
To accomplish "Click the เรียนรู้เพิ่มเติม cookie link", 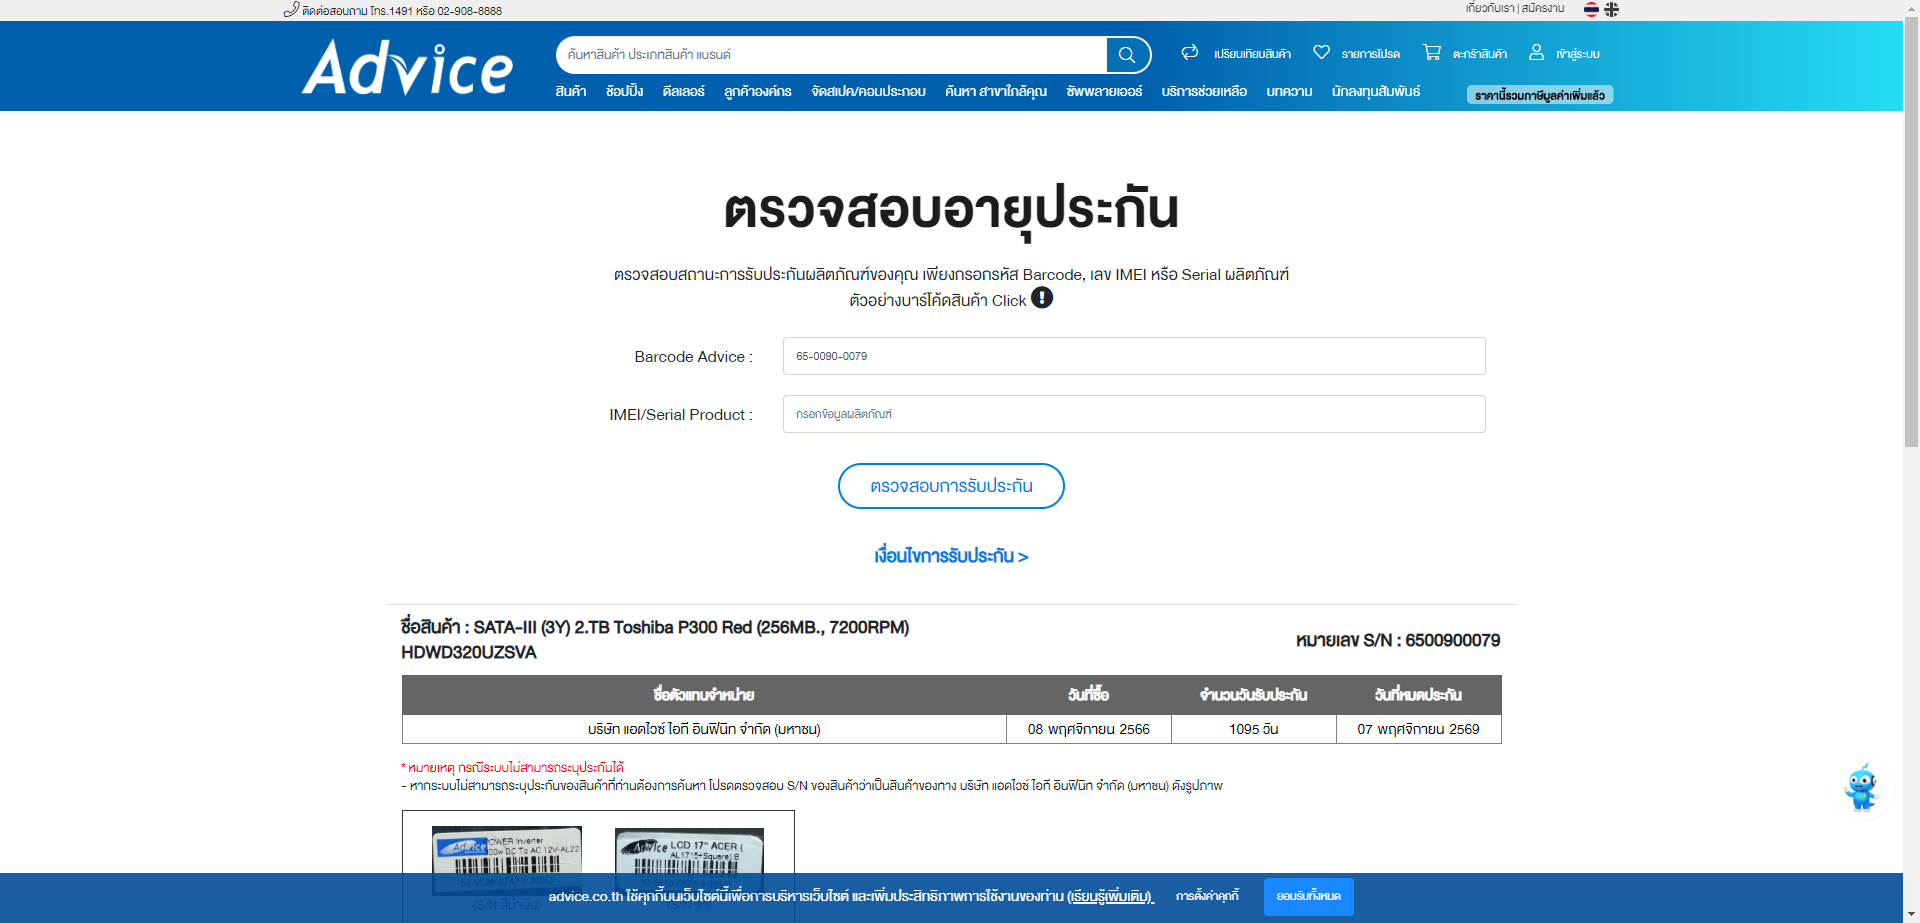I will pos(1110,897).
